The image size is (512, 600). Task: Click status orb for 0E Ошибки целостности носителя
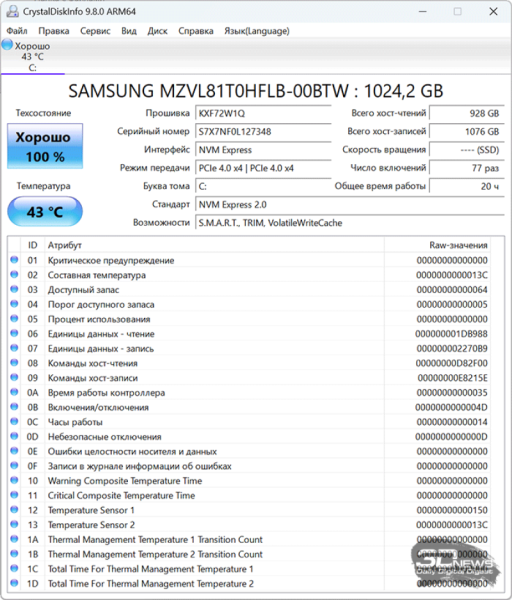[14, 451]
